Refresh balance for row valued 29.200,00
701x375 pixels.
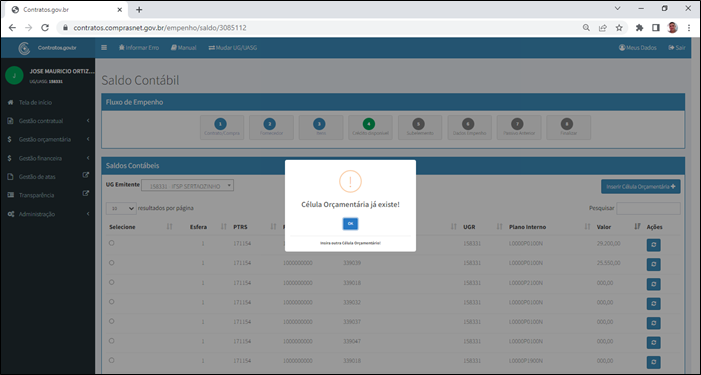(x=653, y=245)
